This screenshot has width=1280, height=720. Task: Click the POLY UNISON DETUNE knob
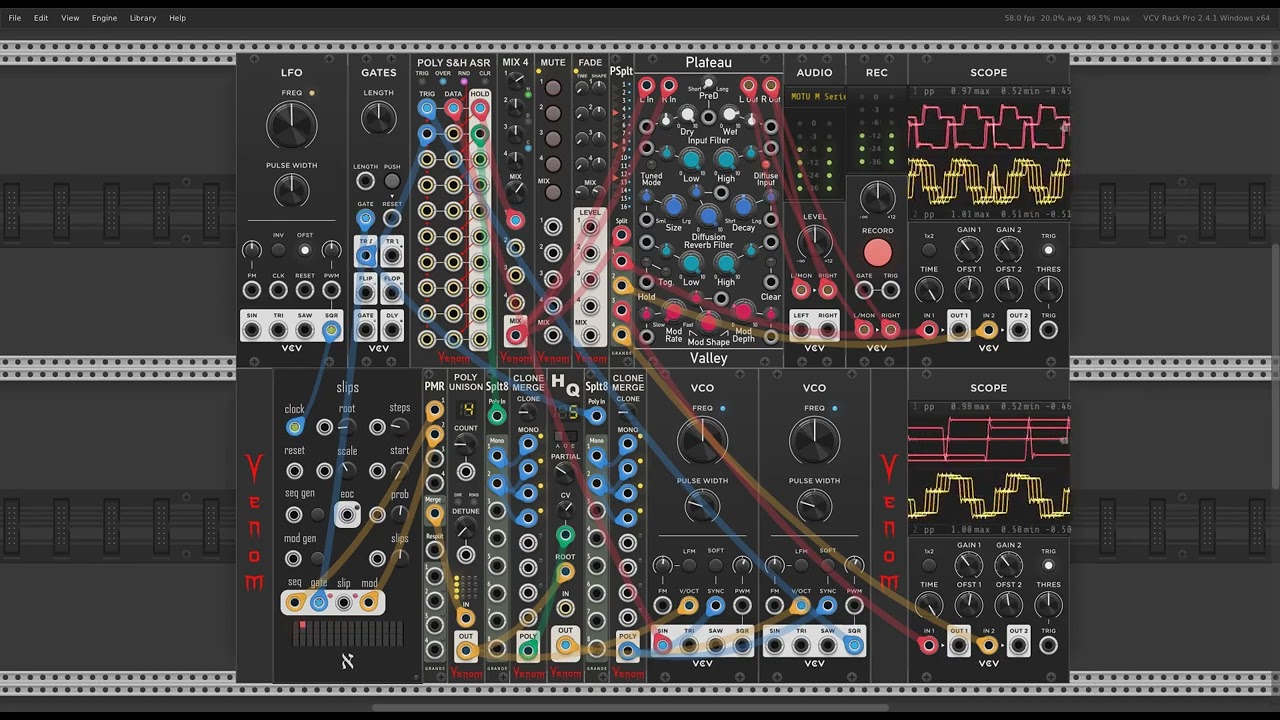pyautogui.click(x=466, y=530)
